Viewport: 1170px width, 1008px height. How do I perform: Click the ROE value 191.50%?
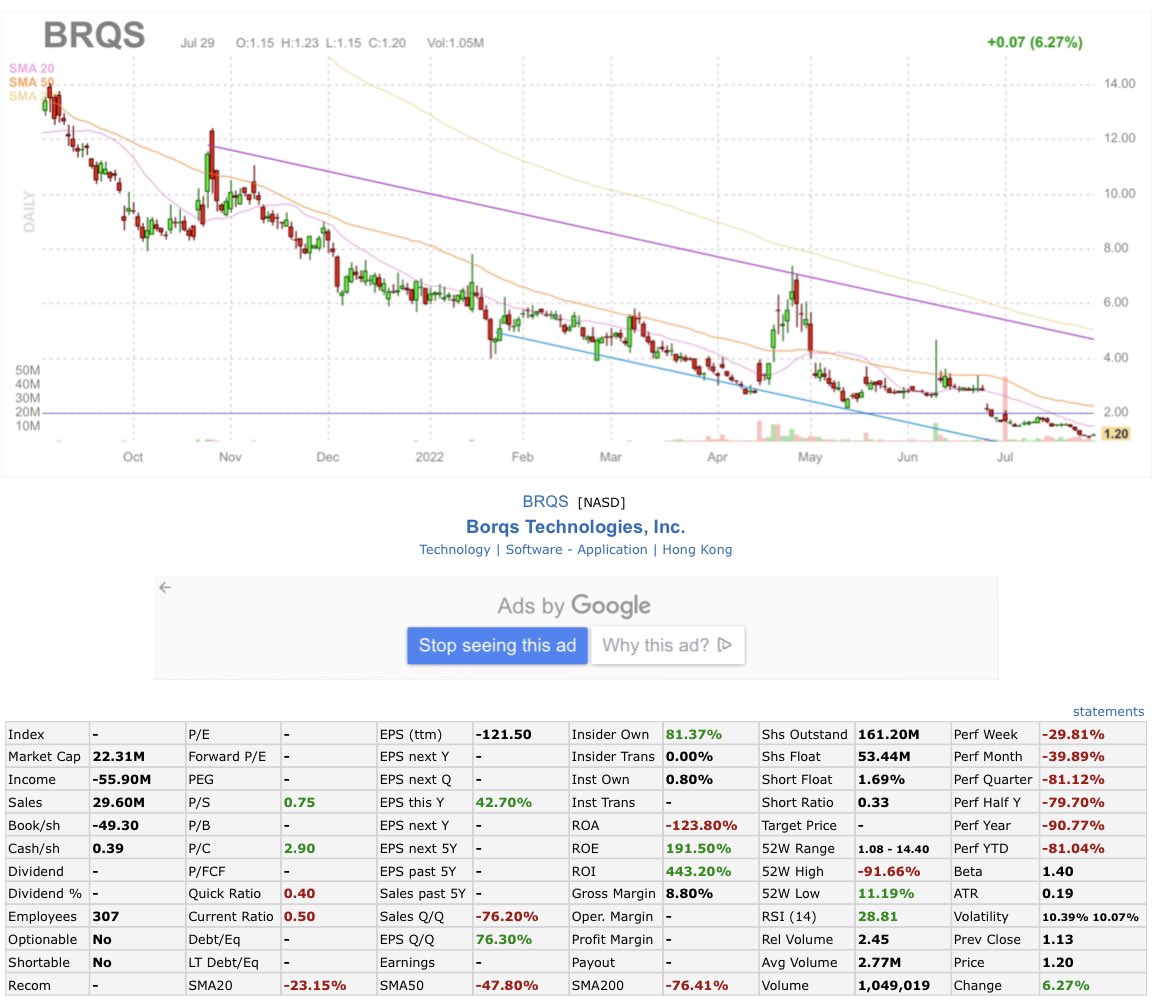pos(698,849)
